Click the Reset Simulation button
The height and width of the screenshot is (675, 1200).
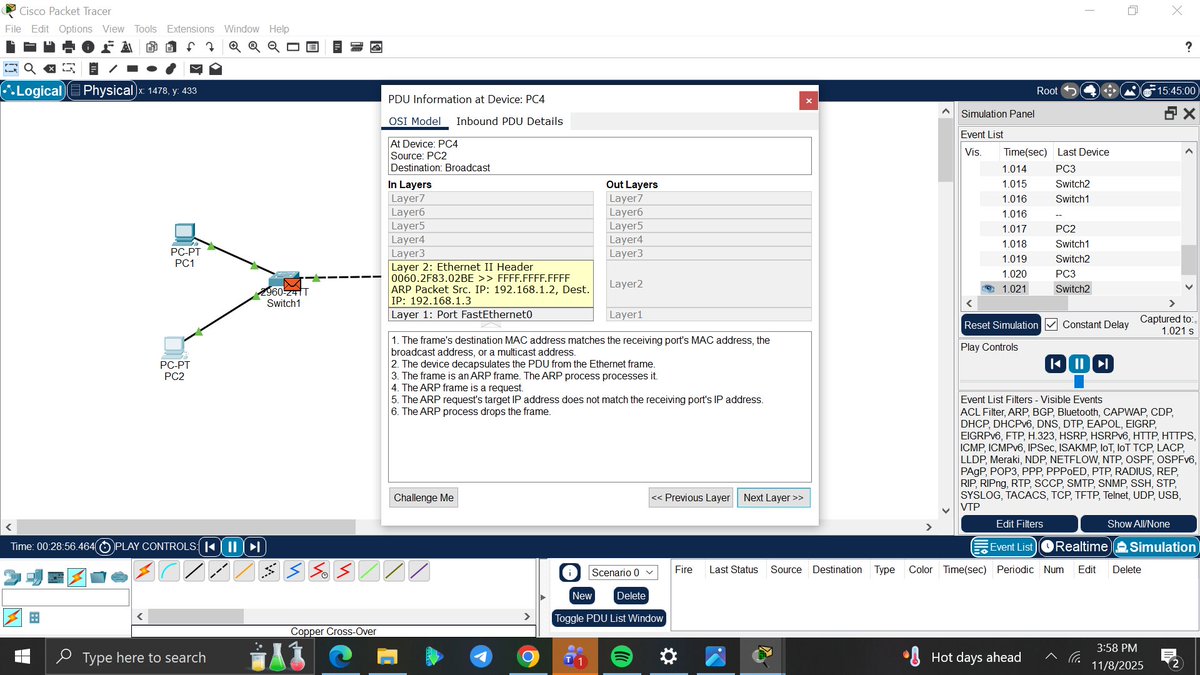coord(1001,325)
